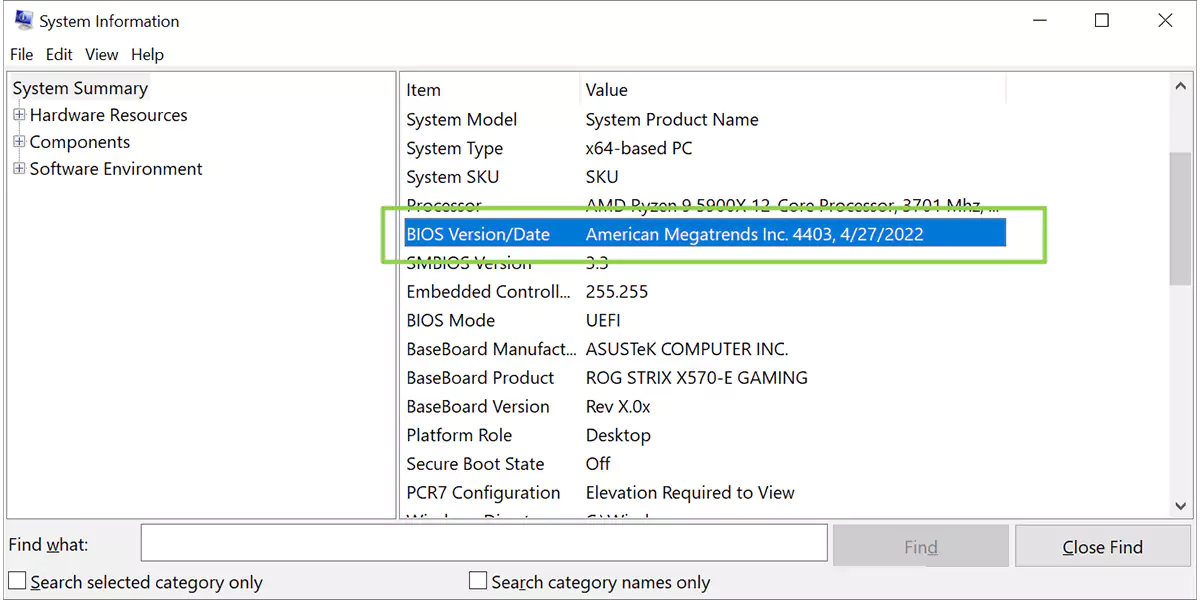This screenshot has height=600, width=1200.
Task: Expand the Hardware Resources node
Action: 19,115
